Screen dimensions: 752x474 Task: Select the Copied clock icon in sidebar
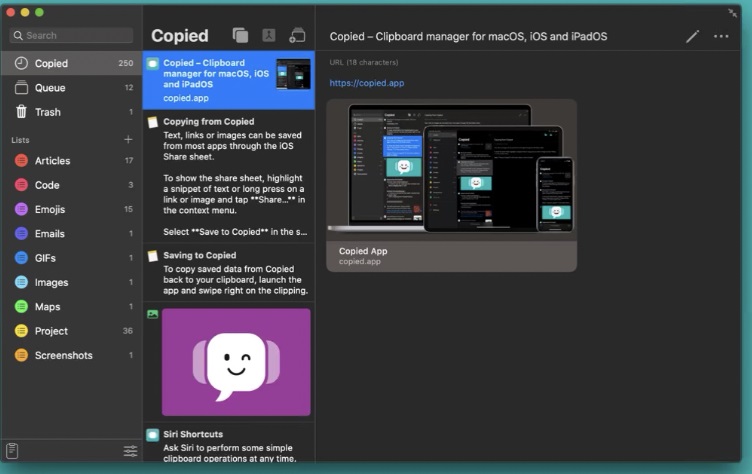point(21,63)
